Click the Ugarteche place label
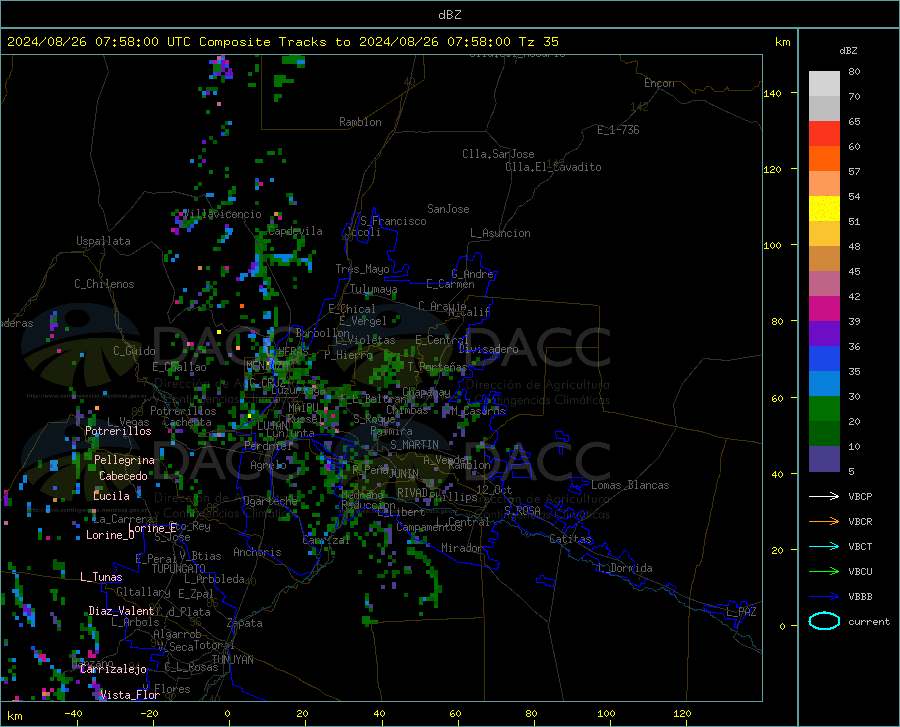The height and width of the screenshot is (727, 900). 270,501
